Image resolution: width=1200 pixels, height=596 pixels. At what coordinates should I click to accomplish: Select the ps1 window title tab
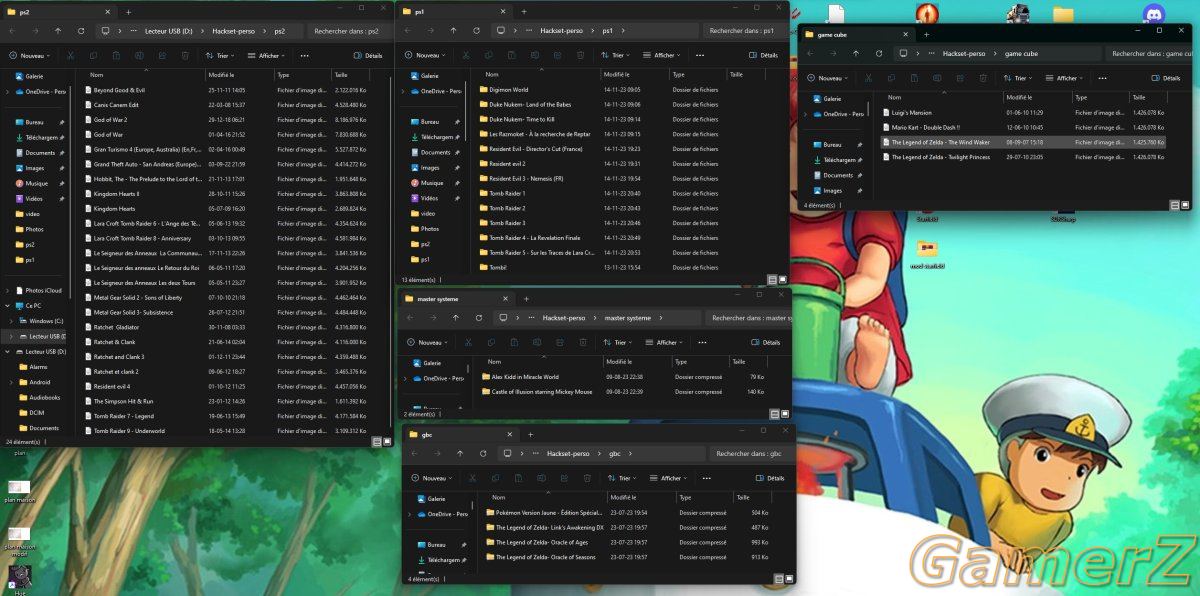(454, 11)
